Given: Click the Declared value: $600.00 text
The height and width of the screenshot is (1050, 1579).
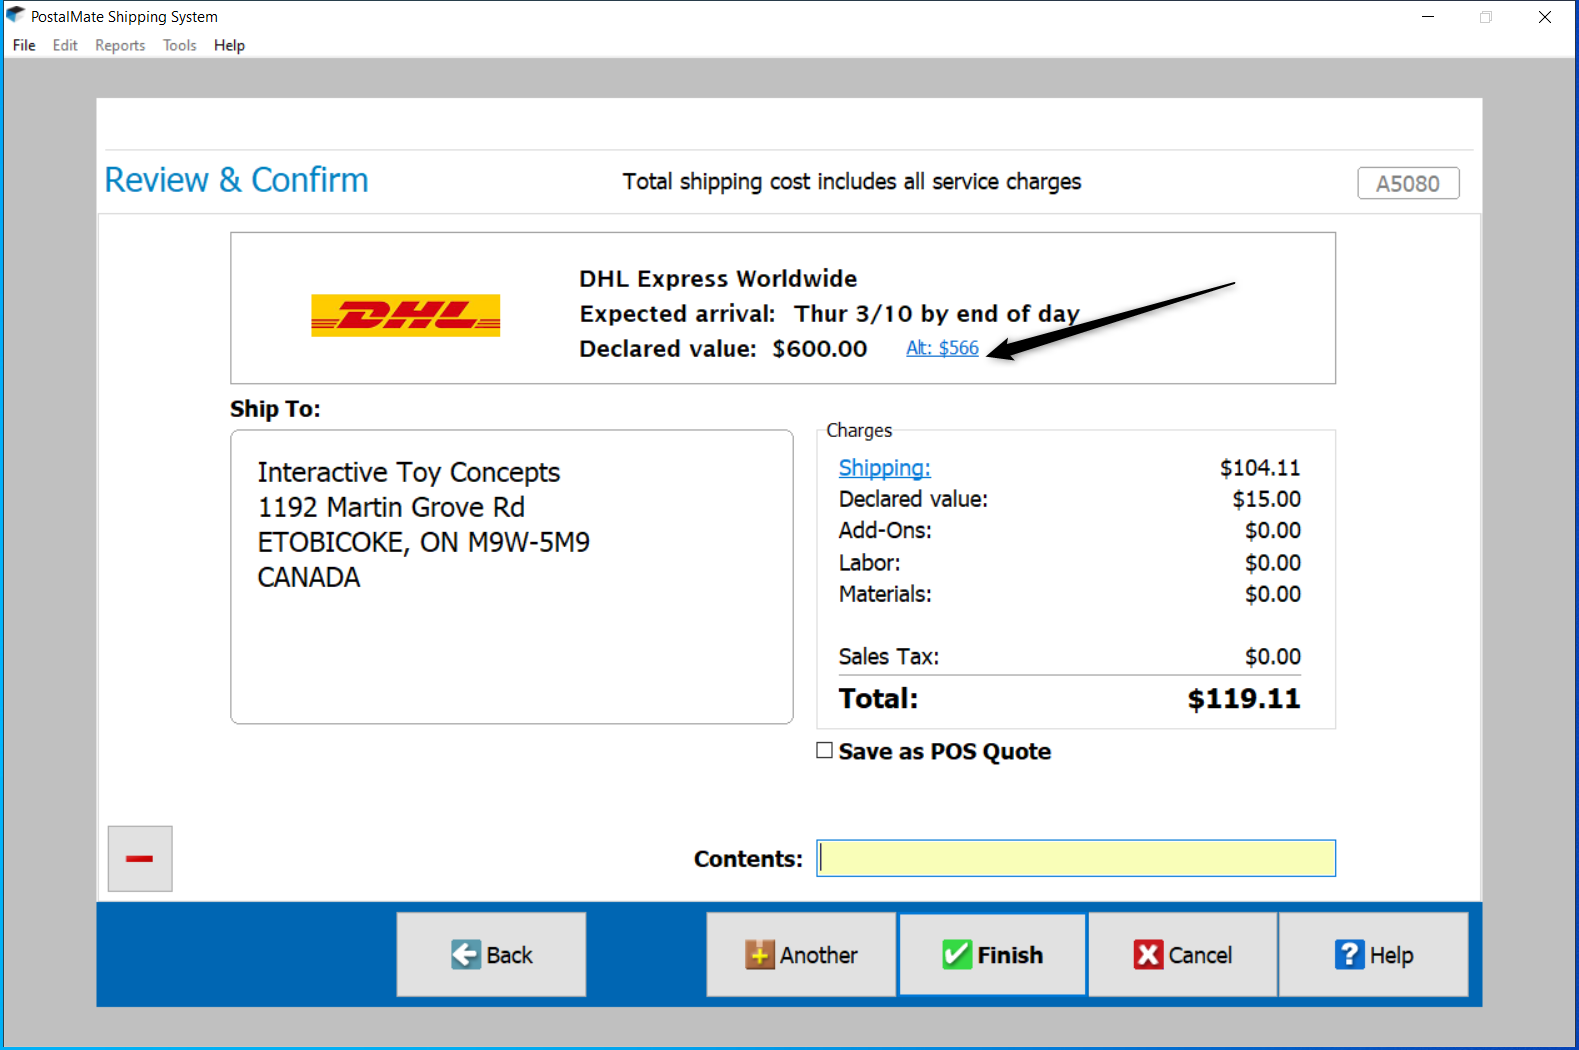Looking at the screenshot, I should [723, 349].
